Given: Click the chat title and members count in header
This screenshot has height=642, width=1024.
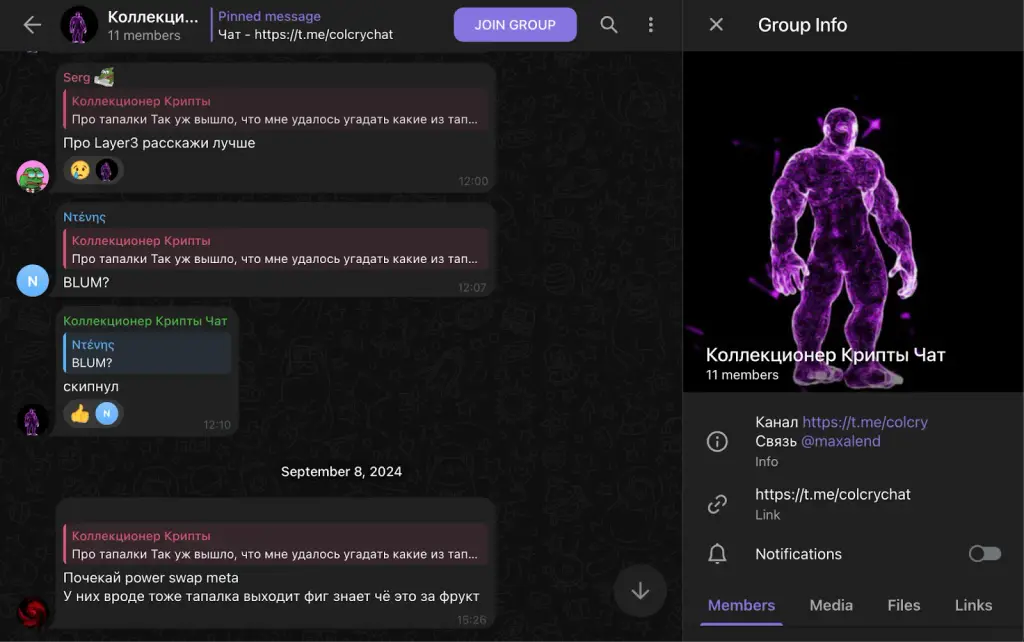Looking at the screenshot, I should pyautogui.click(x=153, y=25).
